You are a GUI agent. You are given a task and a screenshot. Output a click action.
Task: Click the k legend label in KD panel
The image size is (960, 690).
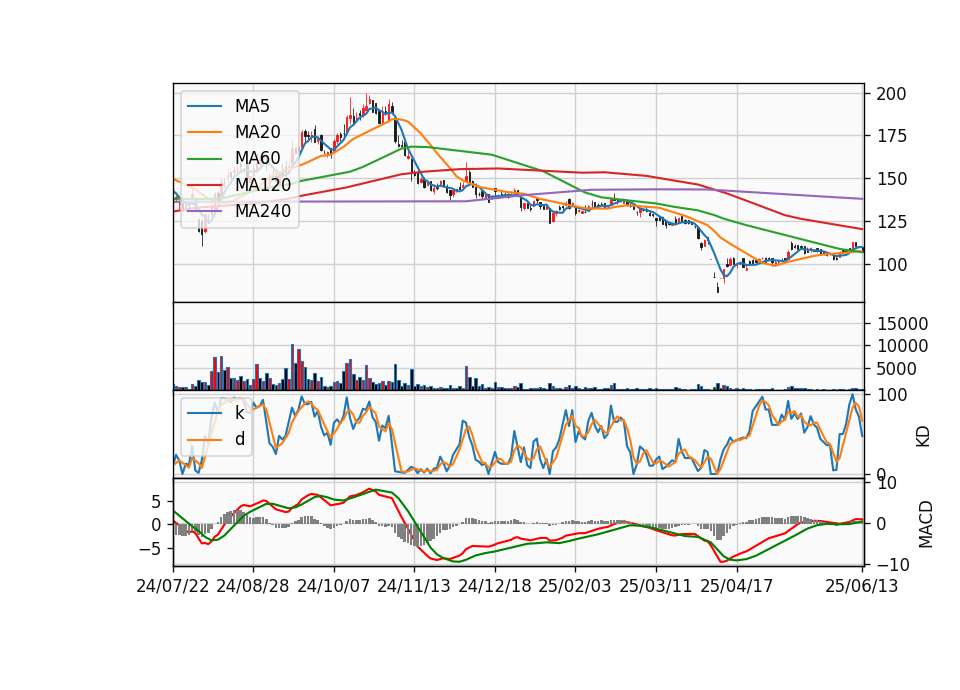coord(239,413)
